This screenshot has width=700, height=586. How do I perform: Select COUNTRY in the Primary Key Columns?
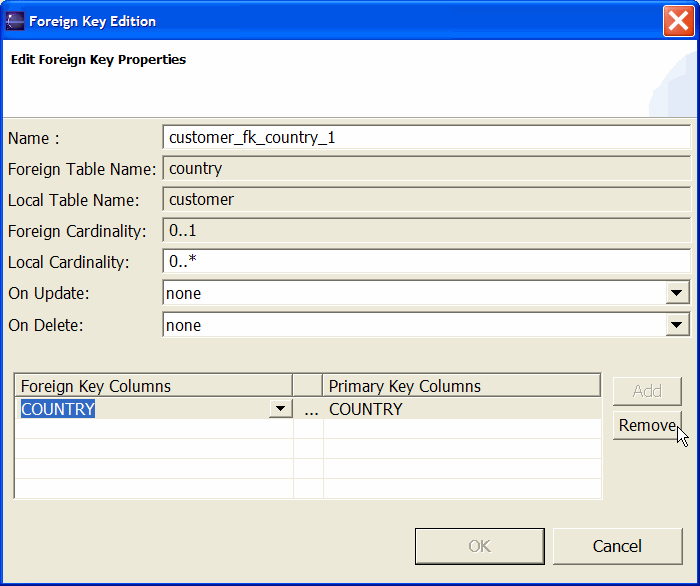pos(366,409)
